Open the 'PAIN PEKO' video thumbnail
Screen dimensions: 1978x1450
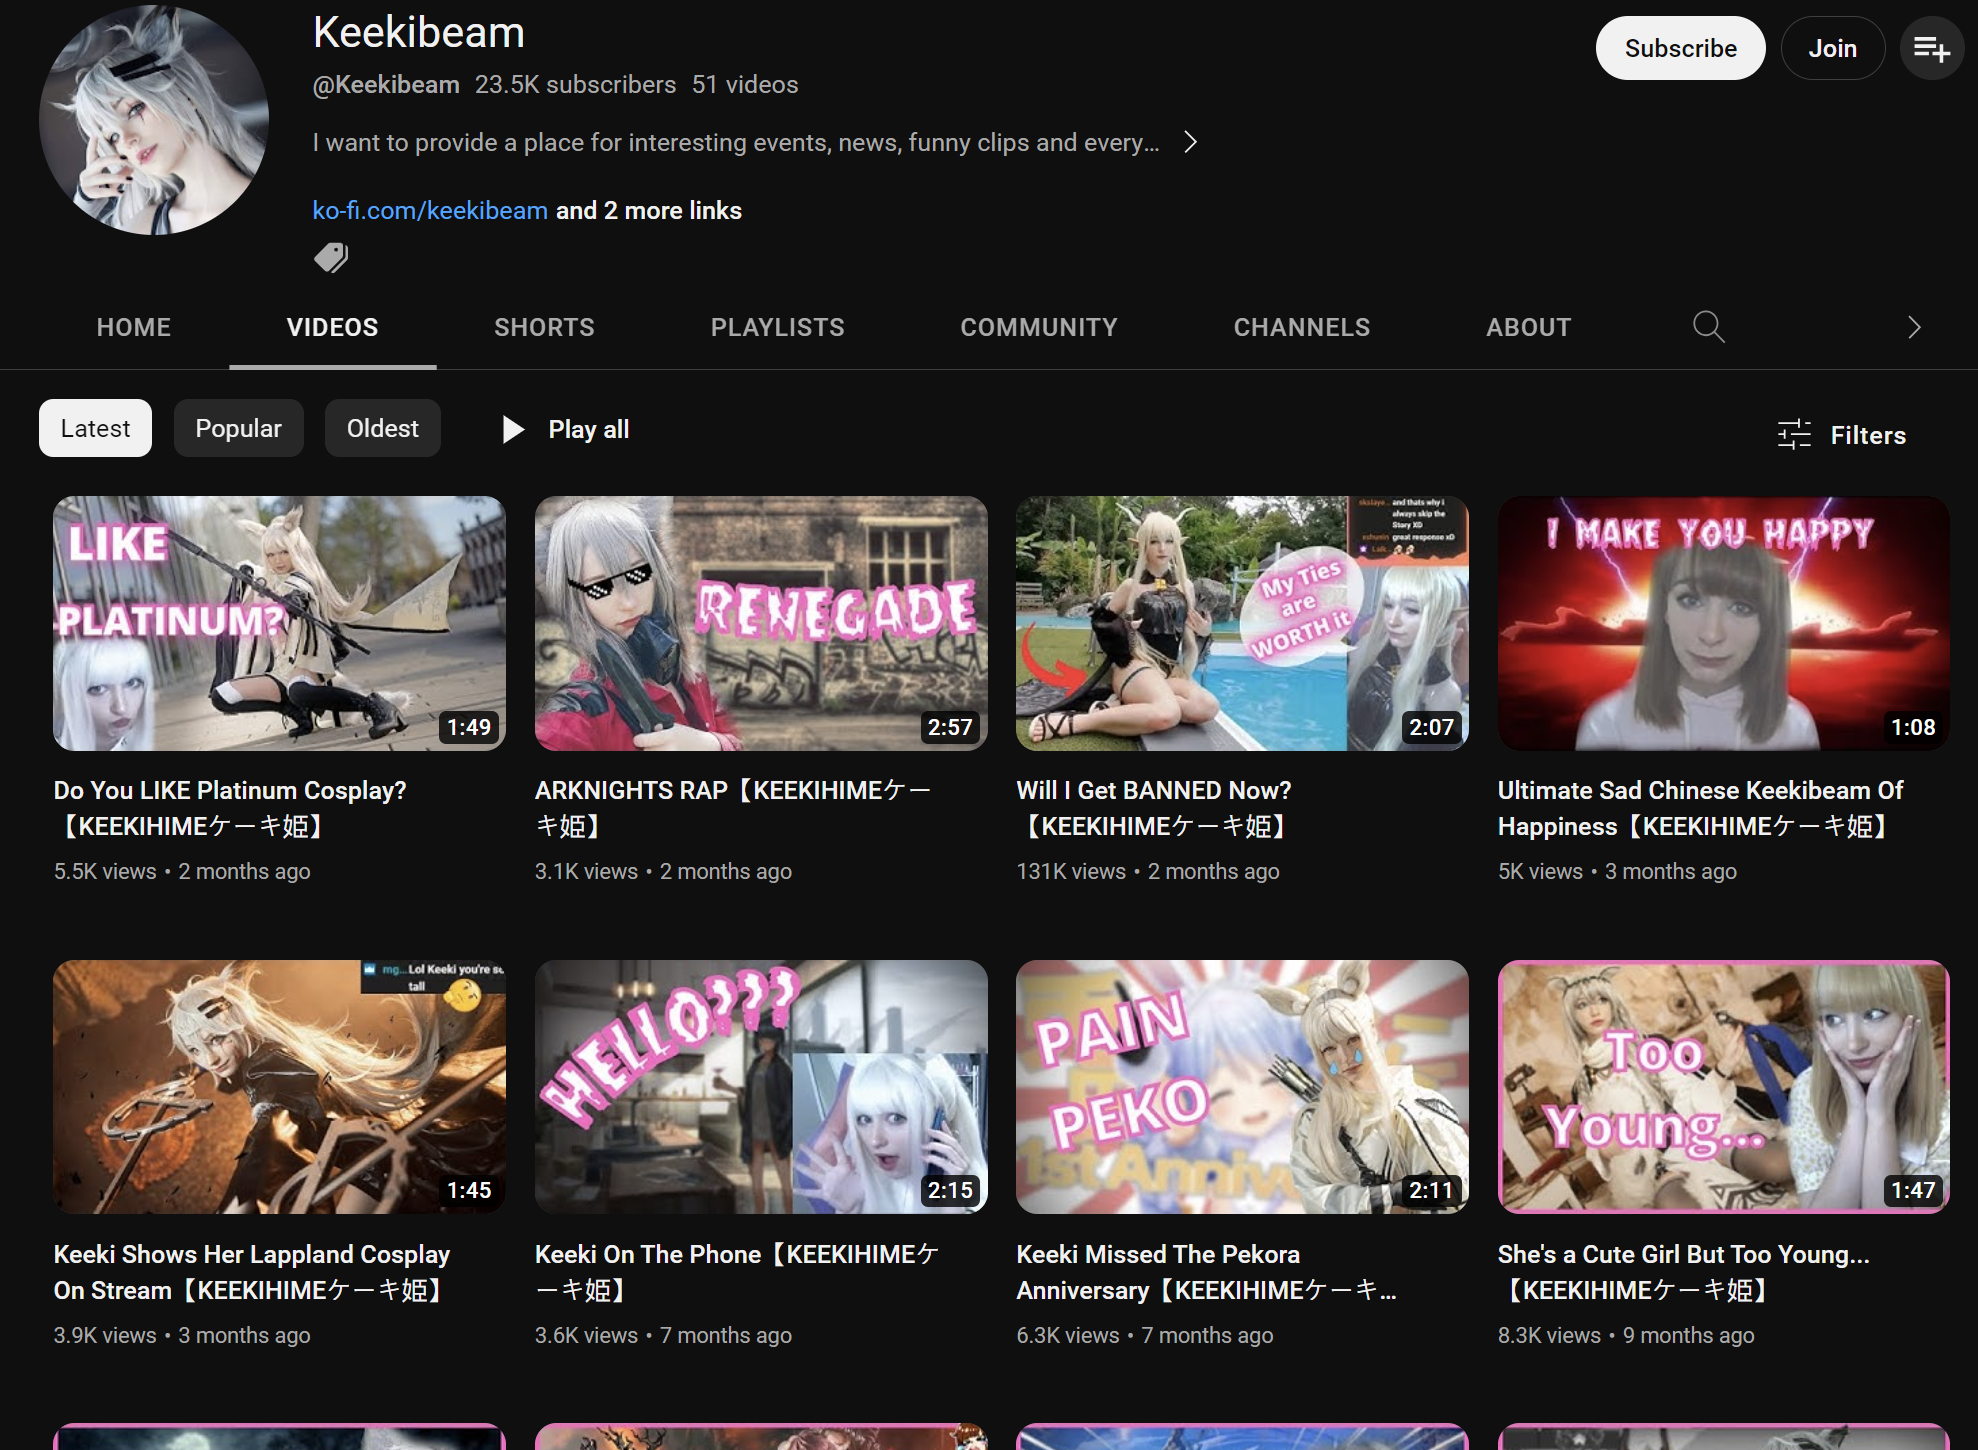1242,1087
